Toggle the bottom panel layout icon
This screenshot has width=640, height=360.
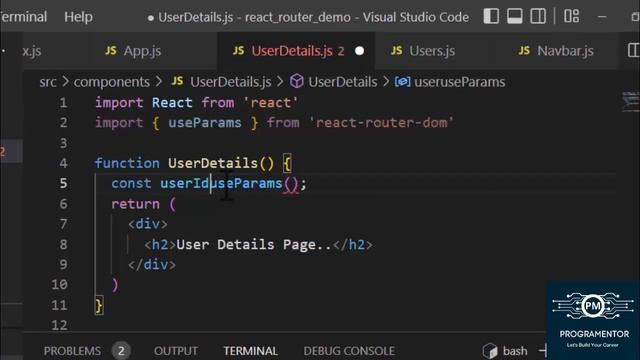pyautogui.click(x=515, y=17)
